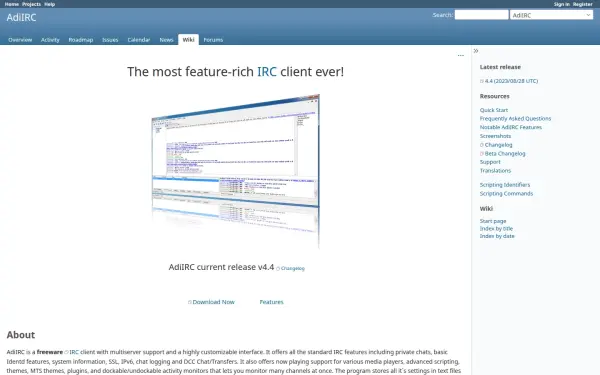The height and width of the screenshot is (375, 600).
Task: Collapse the sidebar with the double-chevron icon
Action: (476, 51)
